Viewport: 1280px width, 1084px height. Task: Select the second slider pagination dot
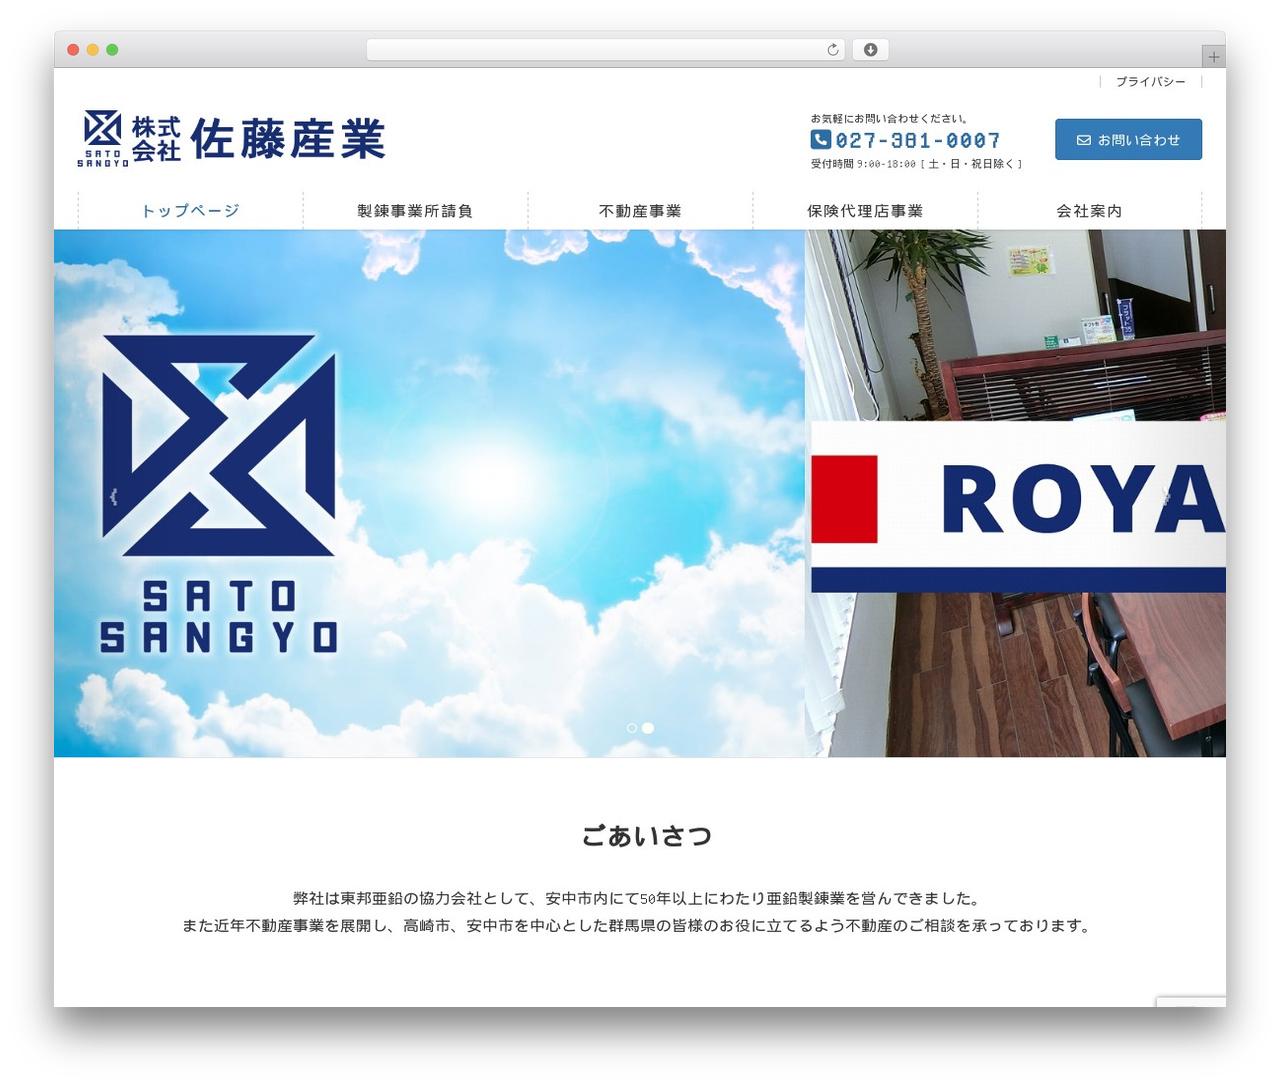tap(648, 728)
